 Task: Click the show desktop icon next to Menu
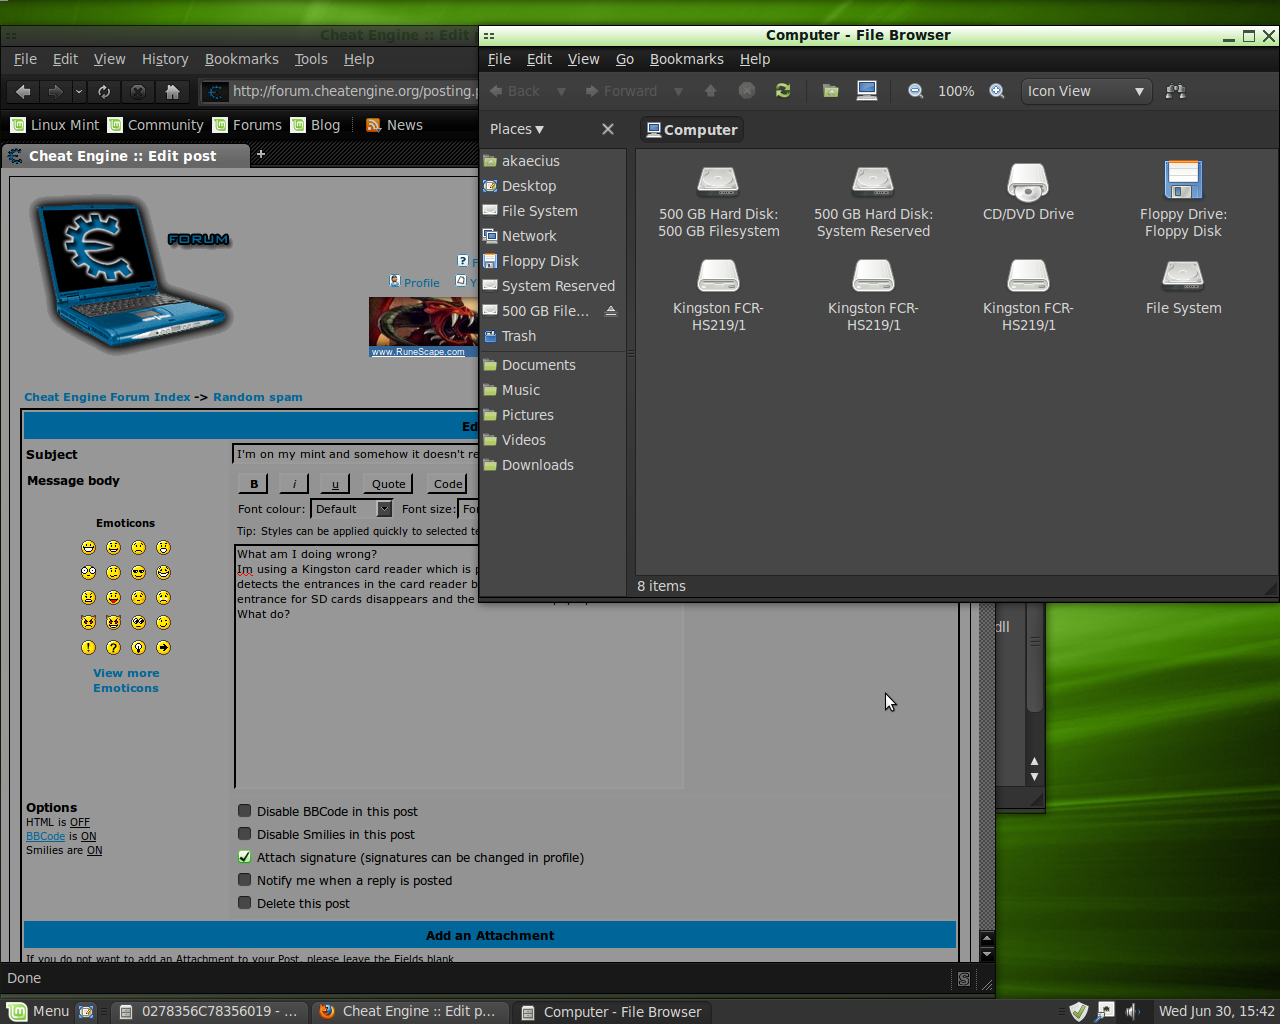click(86, 1011)
